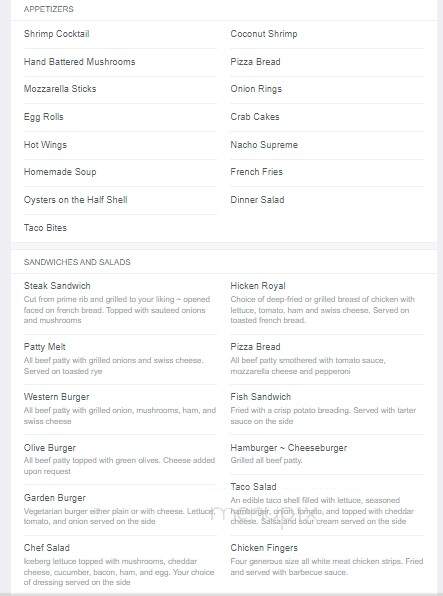The width and height of the screenshot is (443, 596).
Task: Choose the Chicken Fingers item
Action: (x=264, y=548)
